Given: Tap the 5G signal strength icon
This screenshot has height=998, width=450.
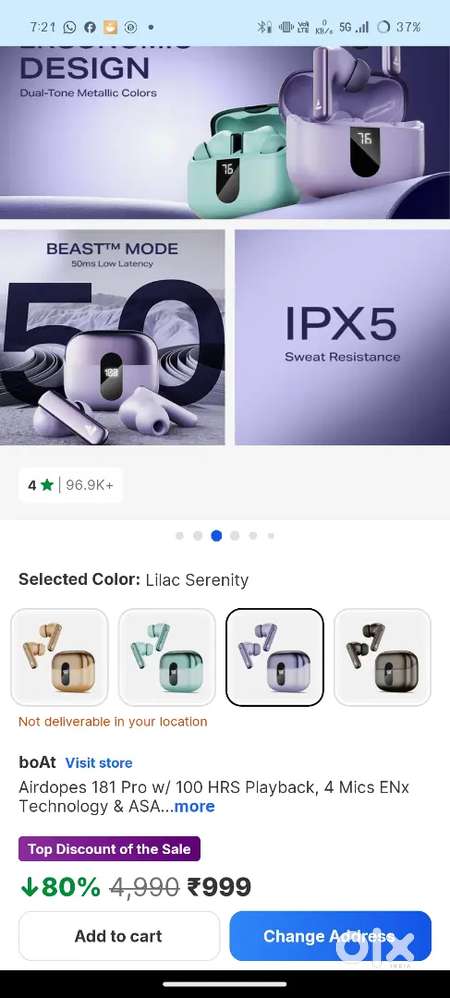Looking at the screenshot, I should (x=354, y=27).
